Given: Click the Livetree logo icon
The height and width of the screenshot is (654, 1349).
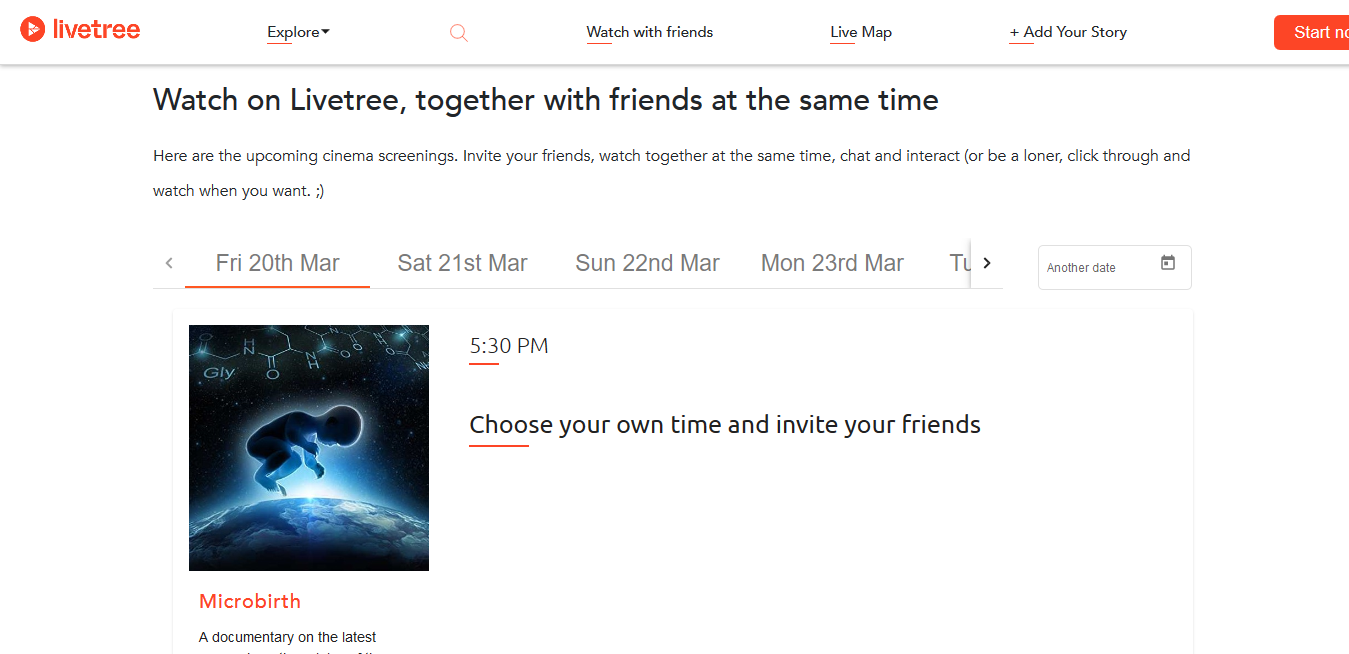Looking at the screenshot, I should pyautogui.click(x=32, y=29).
